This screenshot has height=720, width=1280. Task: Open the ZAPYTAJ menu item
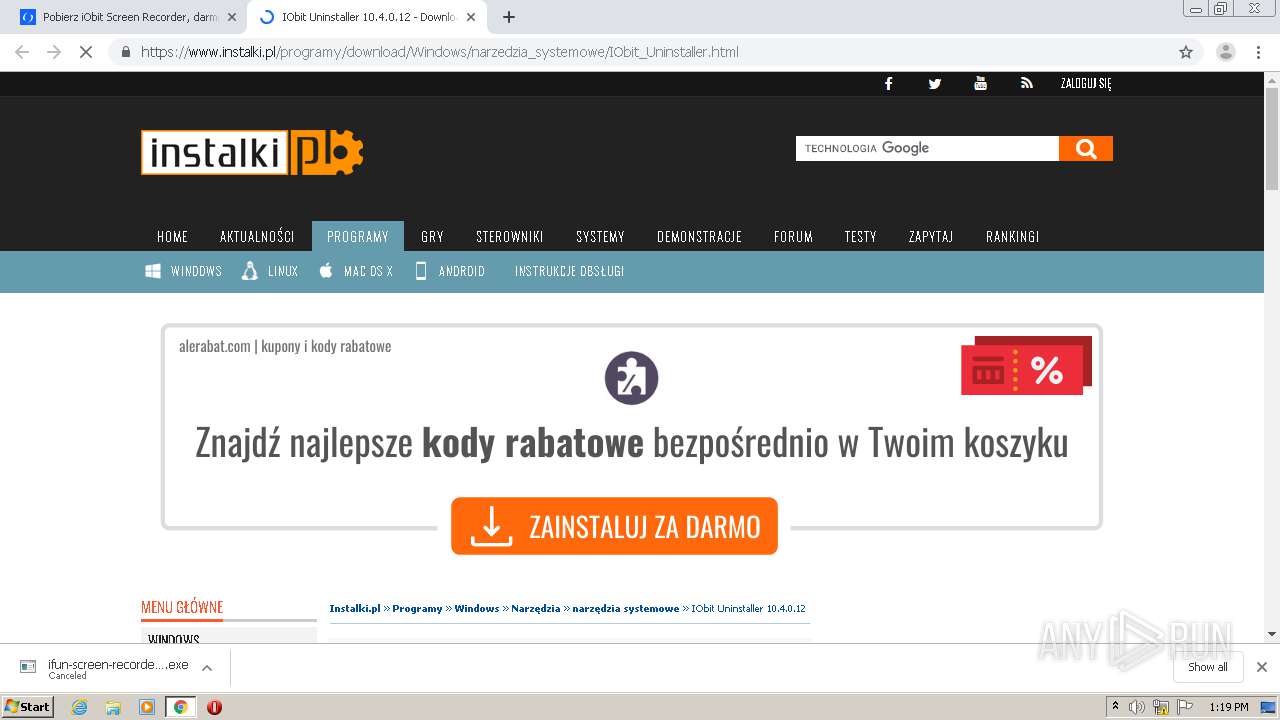(x=931, y=237)
